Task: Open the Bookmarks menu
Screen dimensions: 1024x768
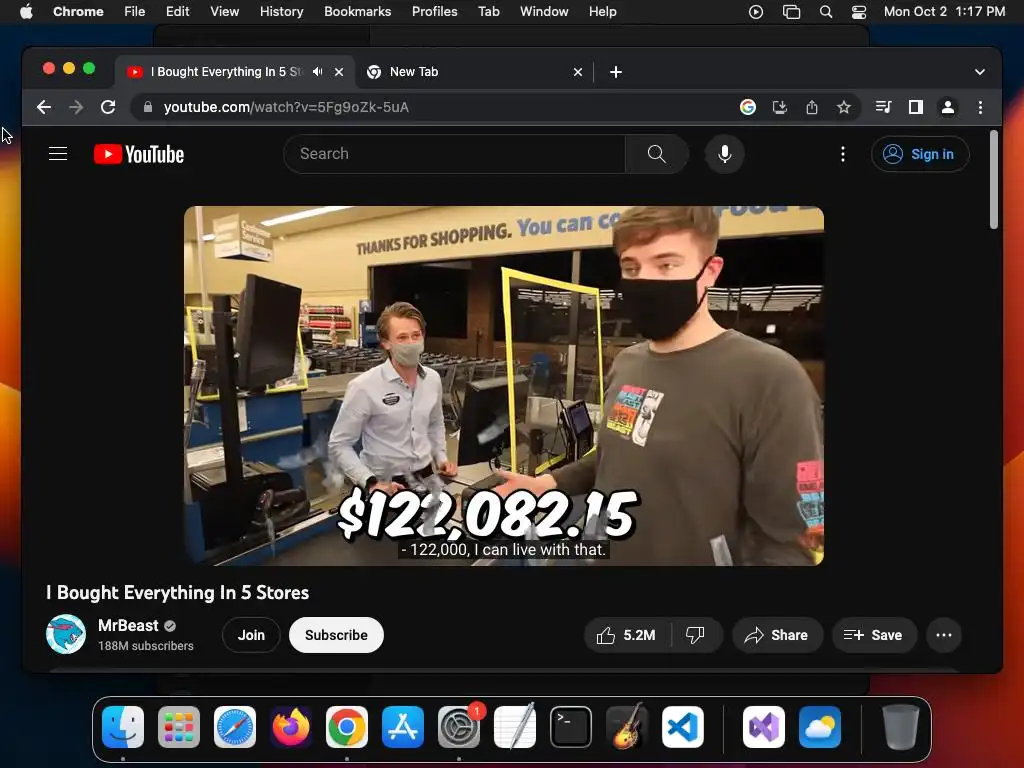Action: coord(358,12)
